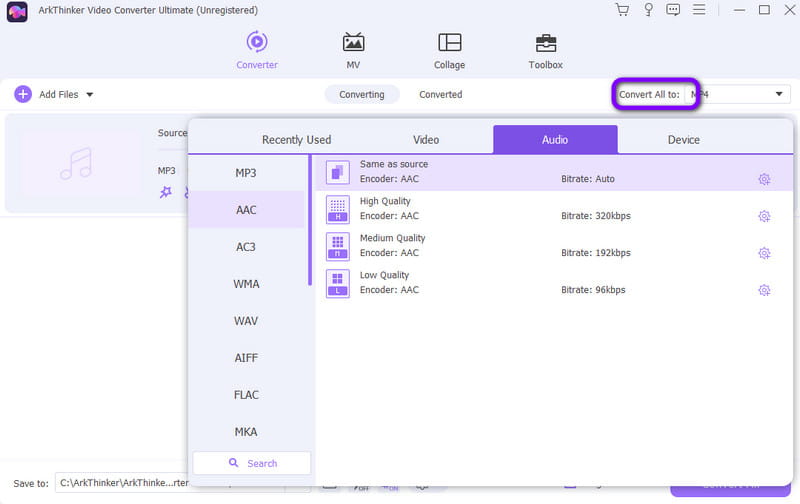Show the Converting list
This screenshot has width=800, height=504.
(x=362, y=94)
